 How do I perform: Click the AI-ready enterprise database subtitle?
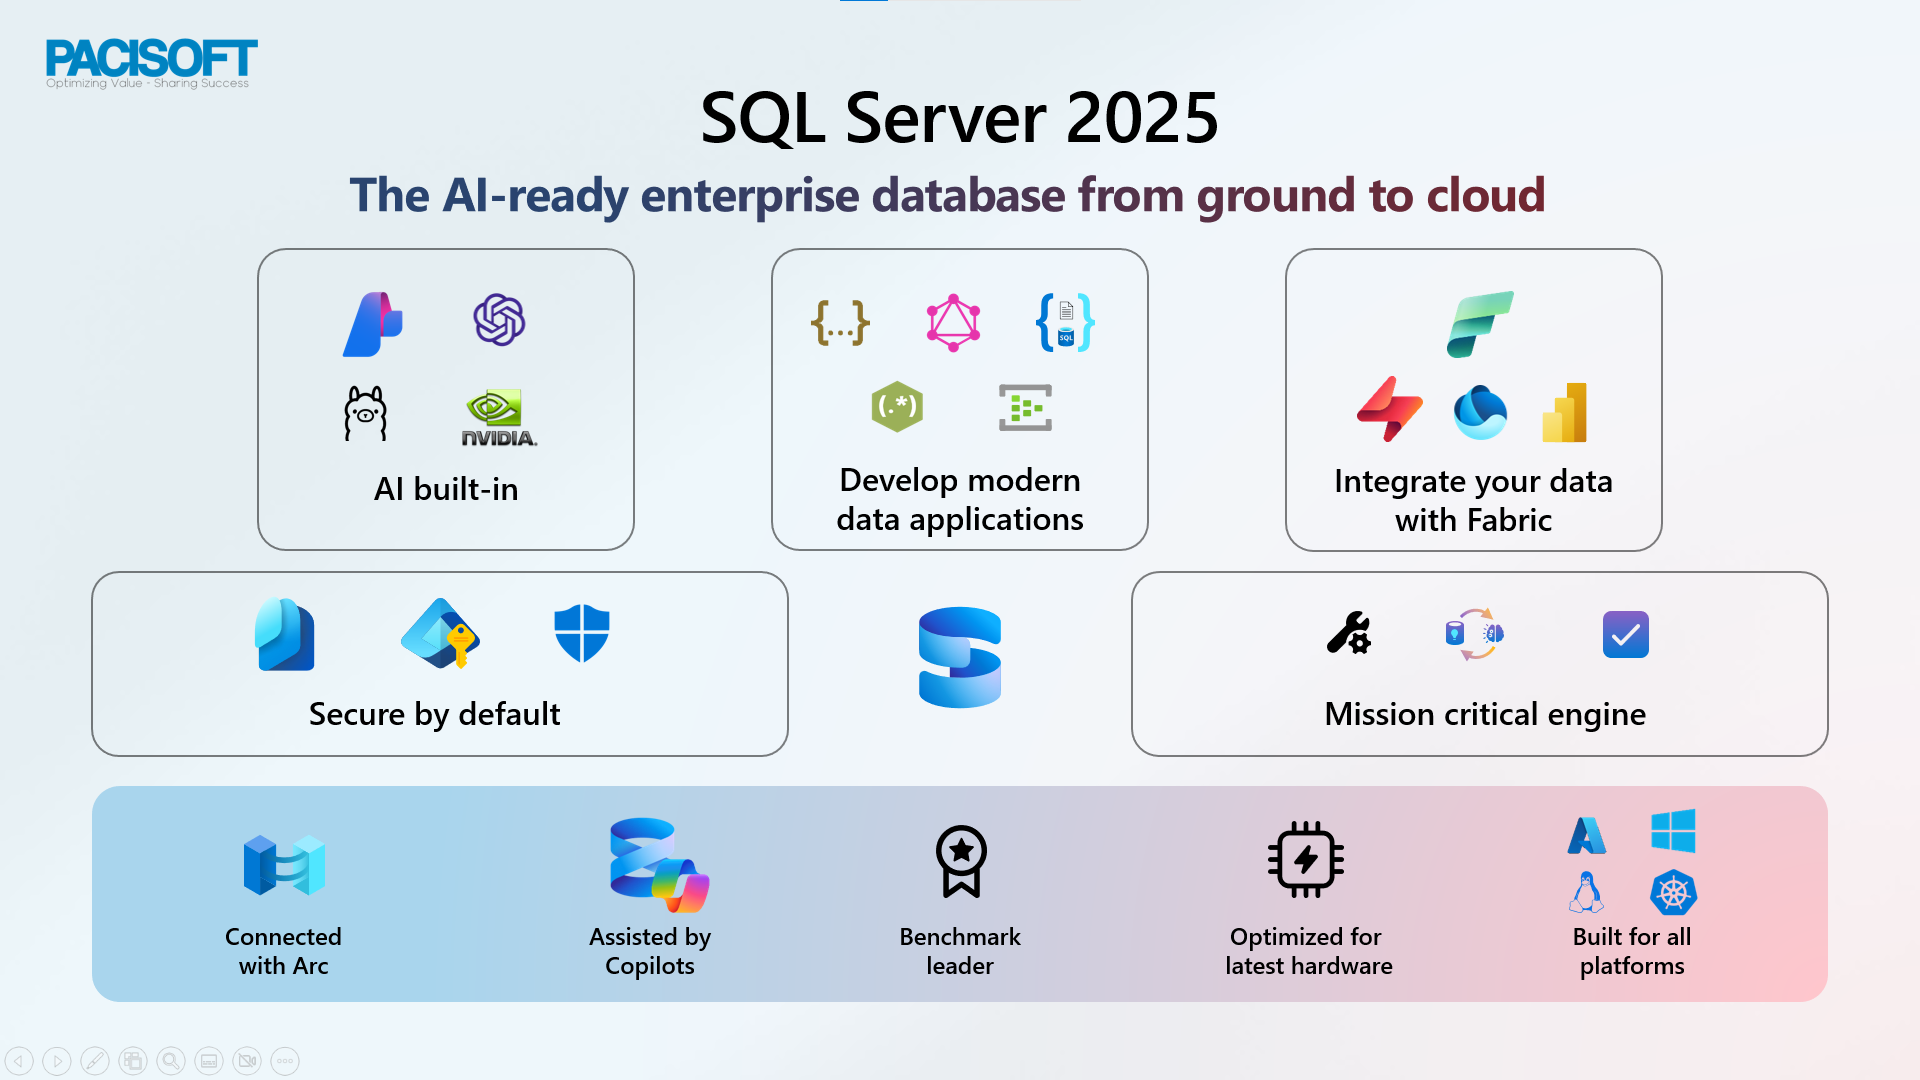pos(947,195)
